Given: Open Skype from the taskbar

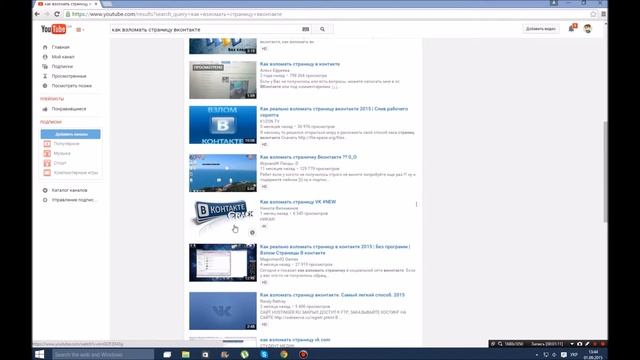Looking at the screenshot, I should point(264,355).
